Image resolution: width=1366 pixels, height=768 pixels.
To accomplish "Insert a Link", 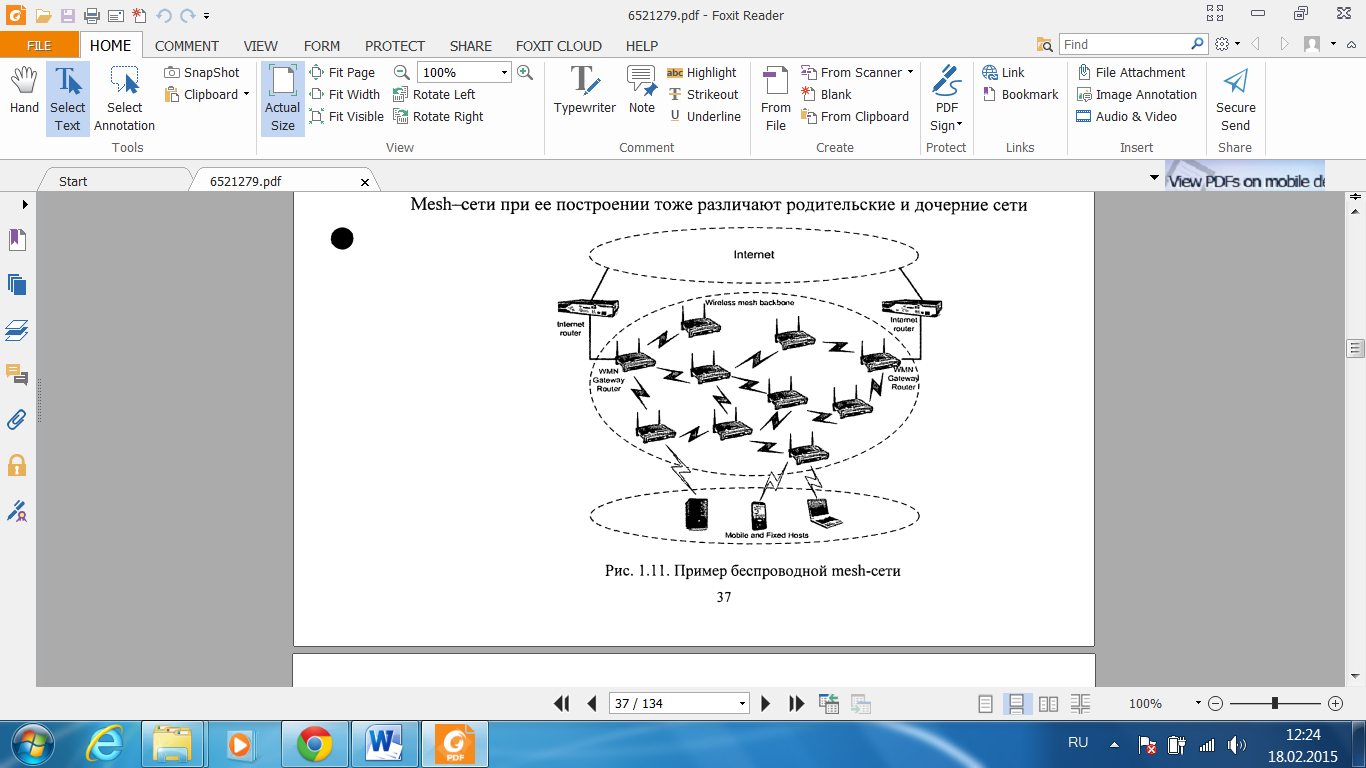I will [x=1003, y=72].
